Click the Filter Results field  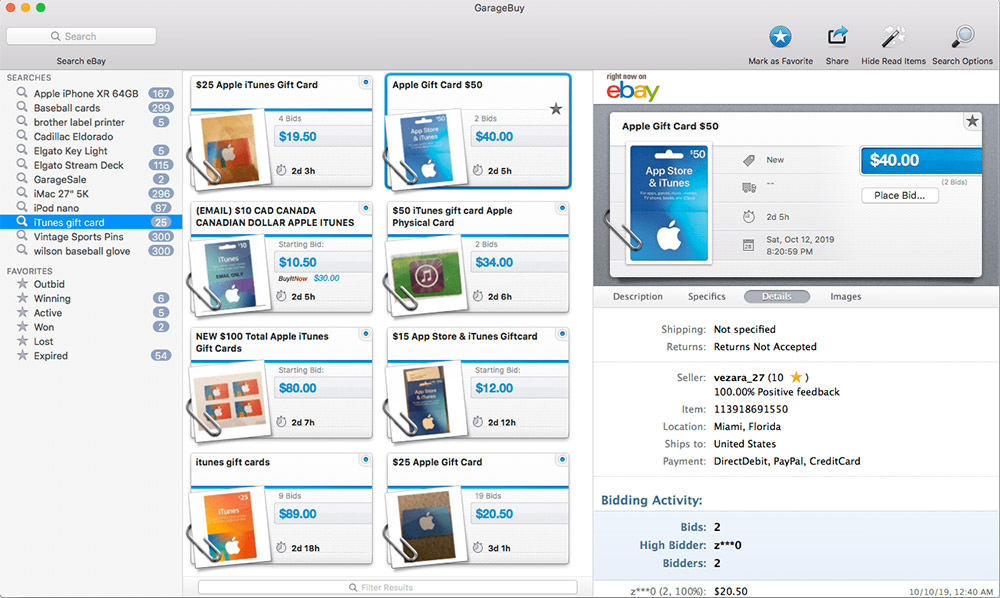[388, 587]
